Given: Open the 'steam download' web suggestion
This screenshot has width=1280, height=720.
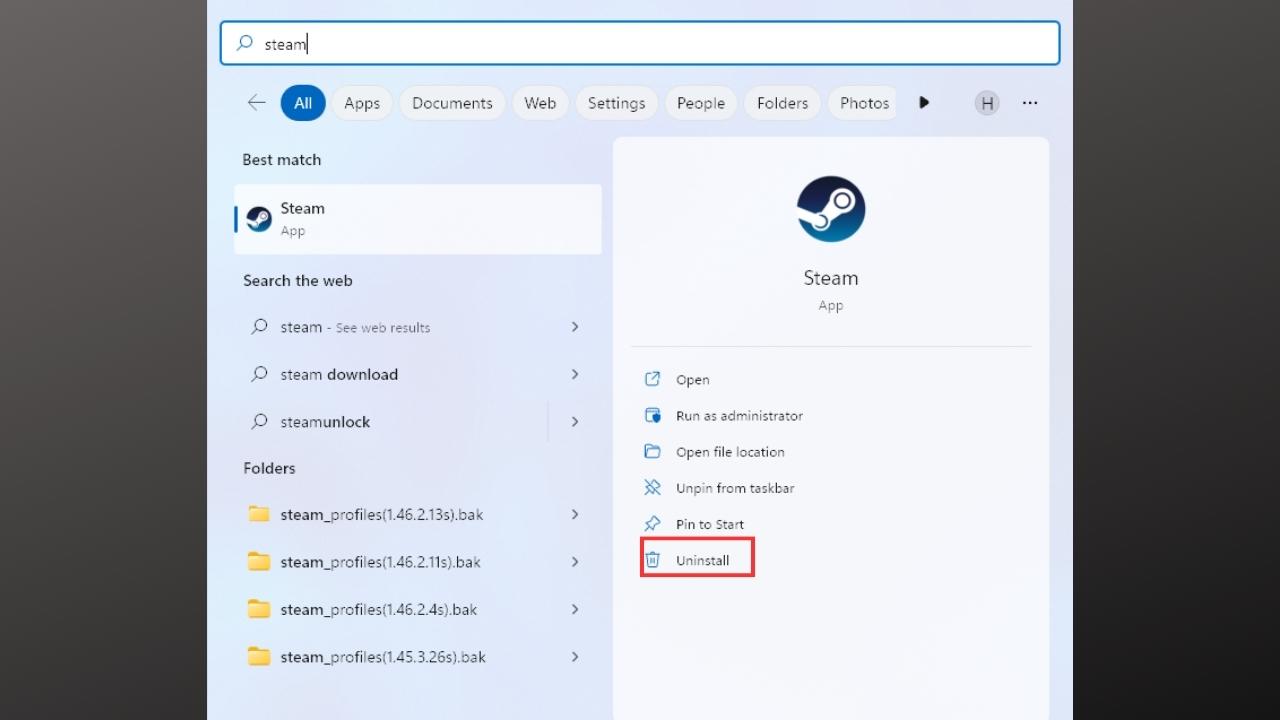Looking at the screenshot, I should (418, 374).
